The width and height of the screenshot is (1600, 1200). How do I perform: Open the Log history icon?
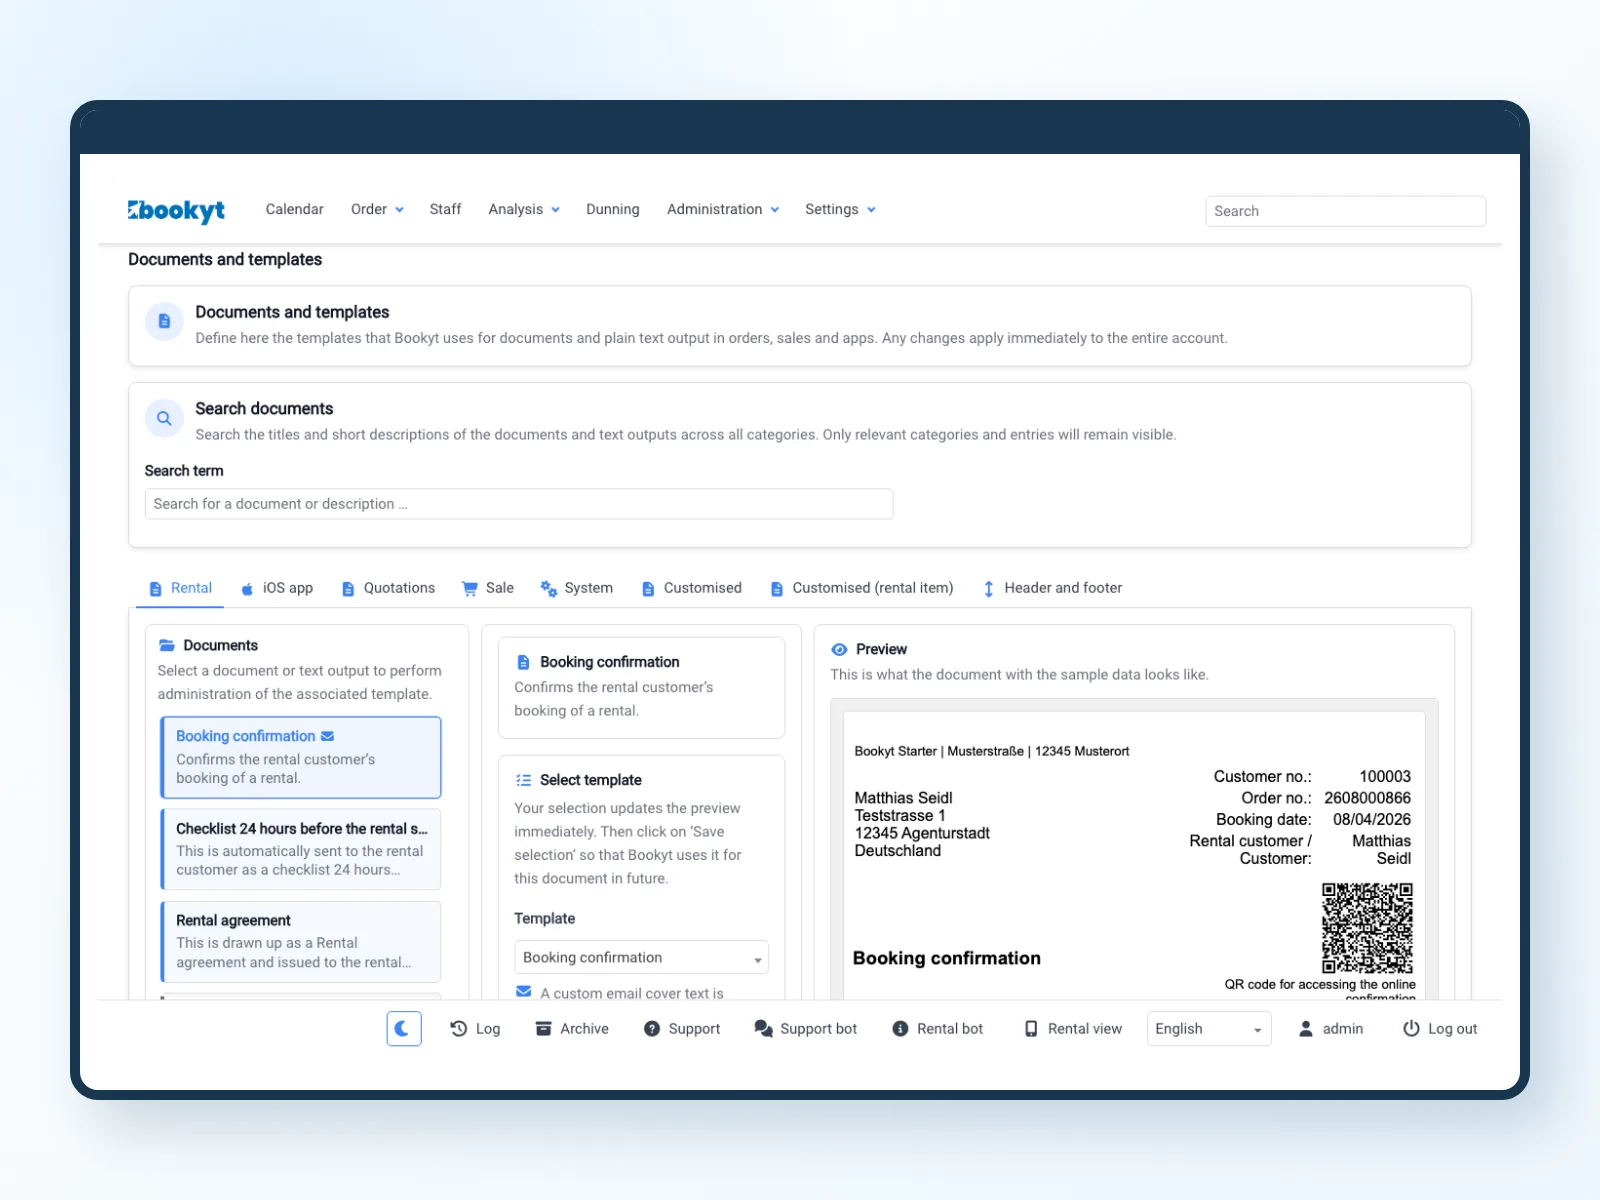click(x=459, y=1028)
